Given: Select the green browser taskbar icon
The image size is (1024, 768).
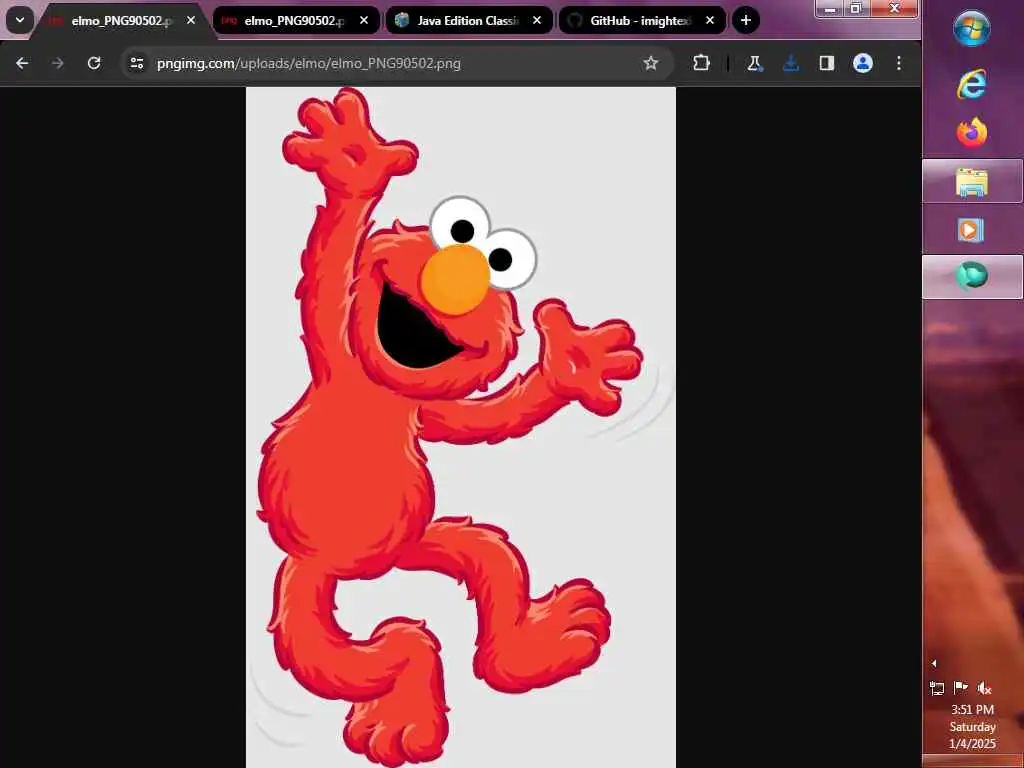Looking at the screenshot, I should pyautogui.click(x=972, y=276).
